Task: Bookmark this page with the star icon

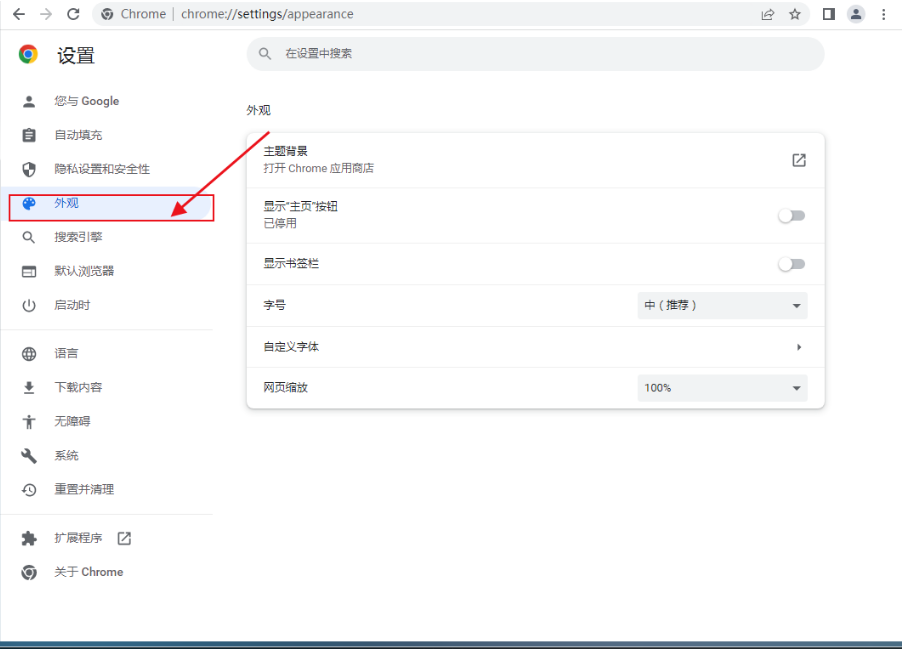Action: pyautogui.click(x=795, y=14)
